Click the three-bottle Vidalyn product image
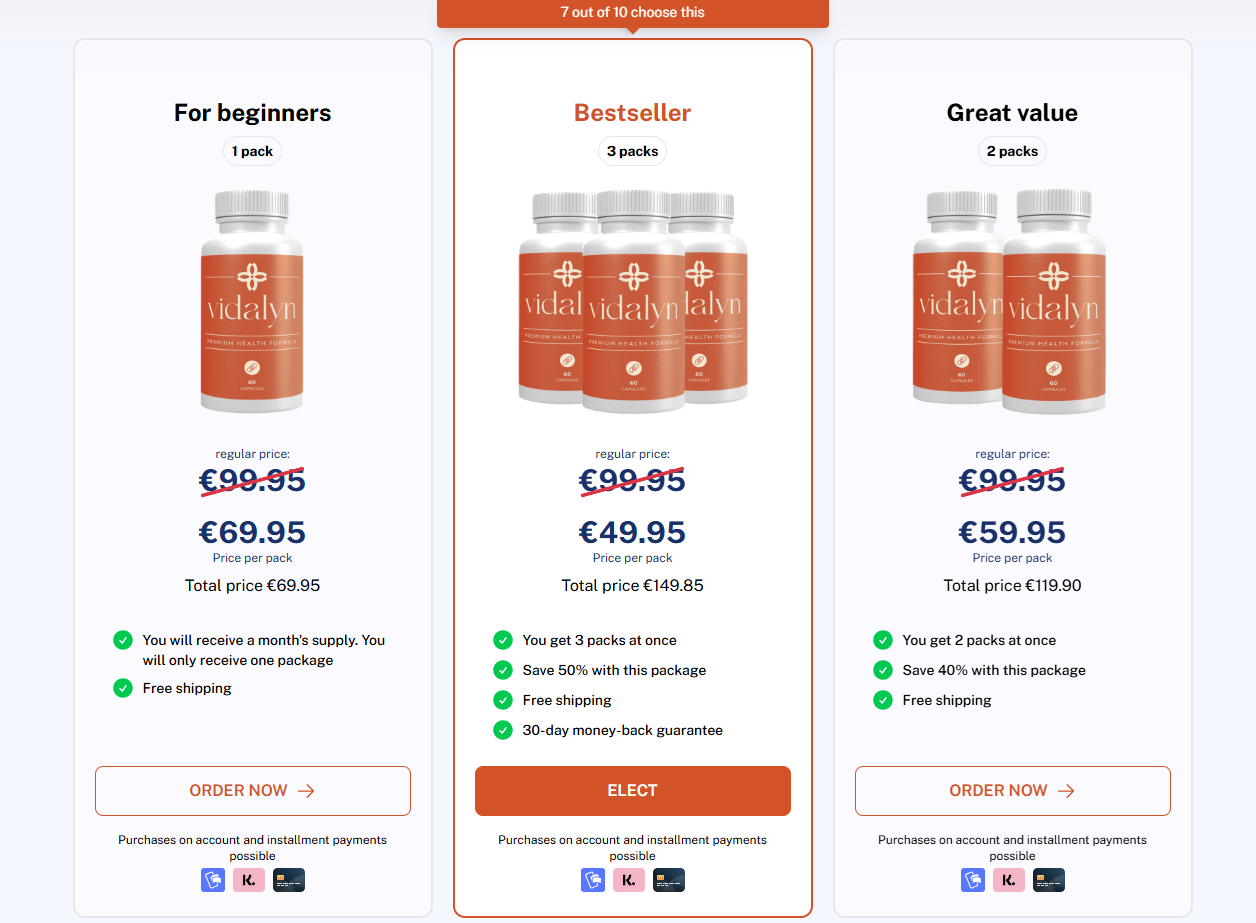 coord(632,302)
